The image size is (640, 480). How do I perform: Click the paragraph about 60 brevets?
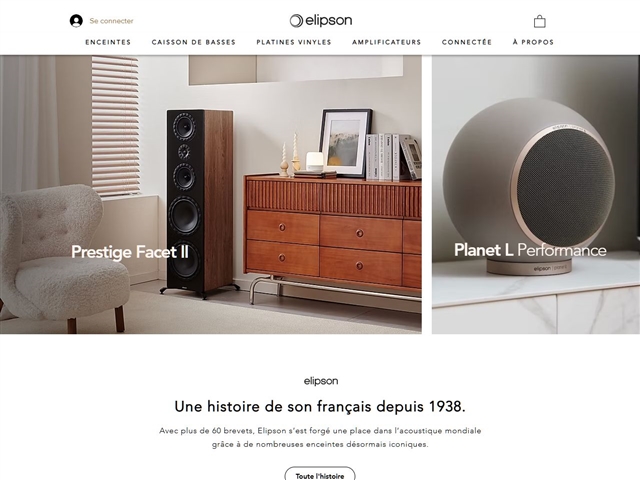point(320,437)
